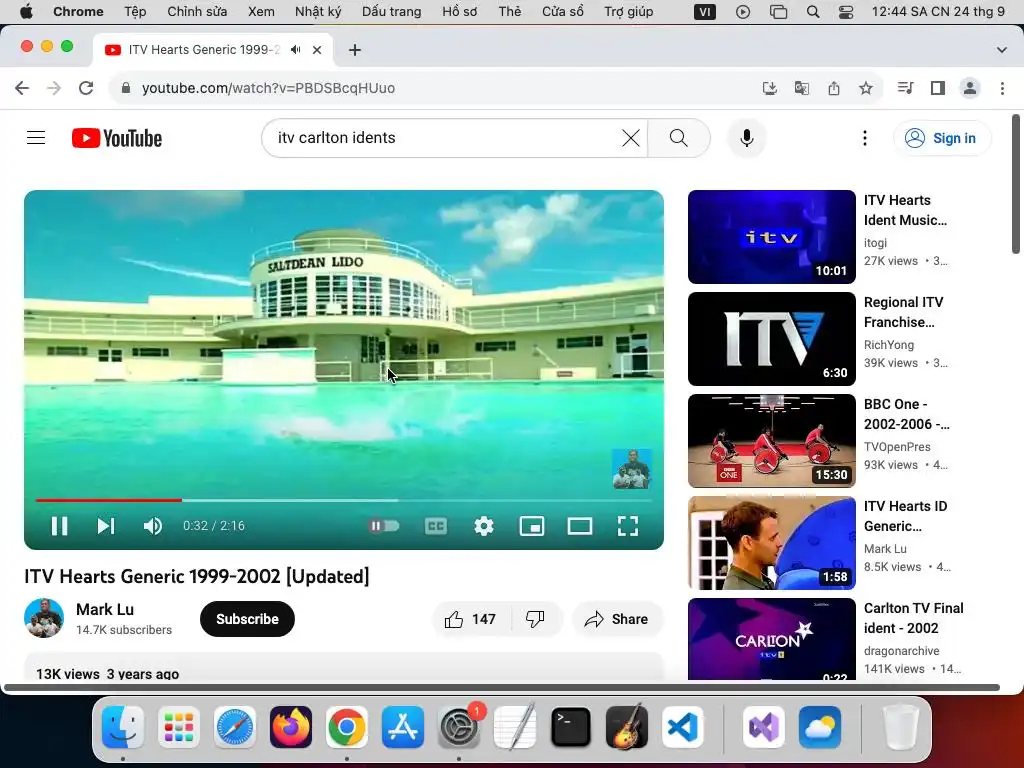Open Spotlight search in menu bar
The height and width of the screenshot is (768, 1024).
(x=813, y=11)
